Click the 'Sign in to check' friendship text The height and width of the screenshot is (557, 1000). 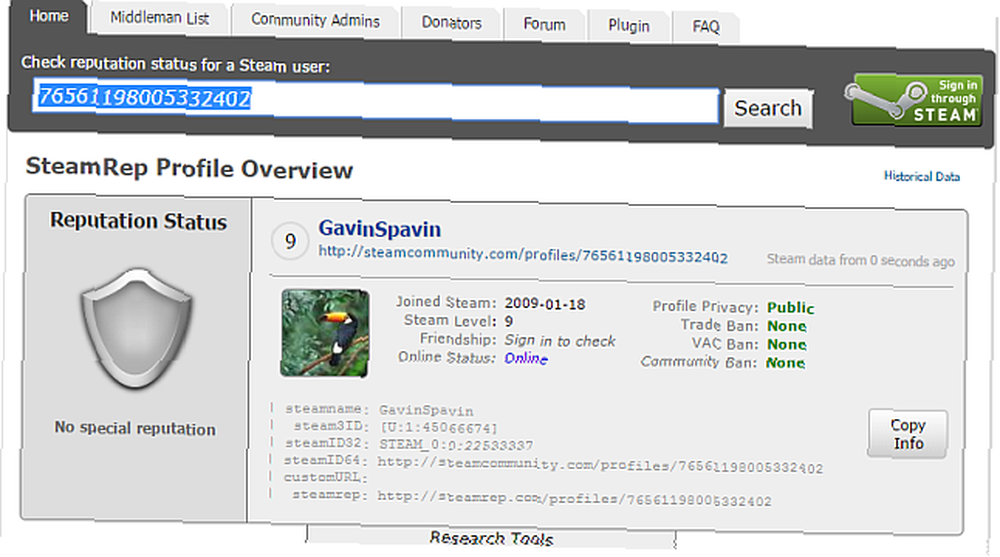point(560,341)
